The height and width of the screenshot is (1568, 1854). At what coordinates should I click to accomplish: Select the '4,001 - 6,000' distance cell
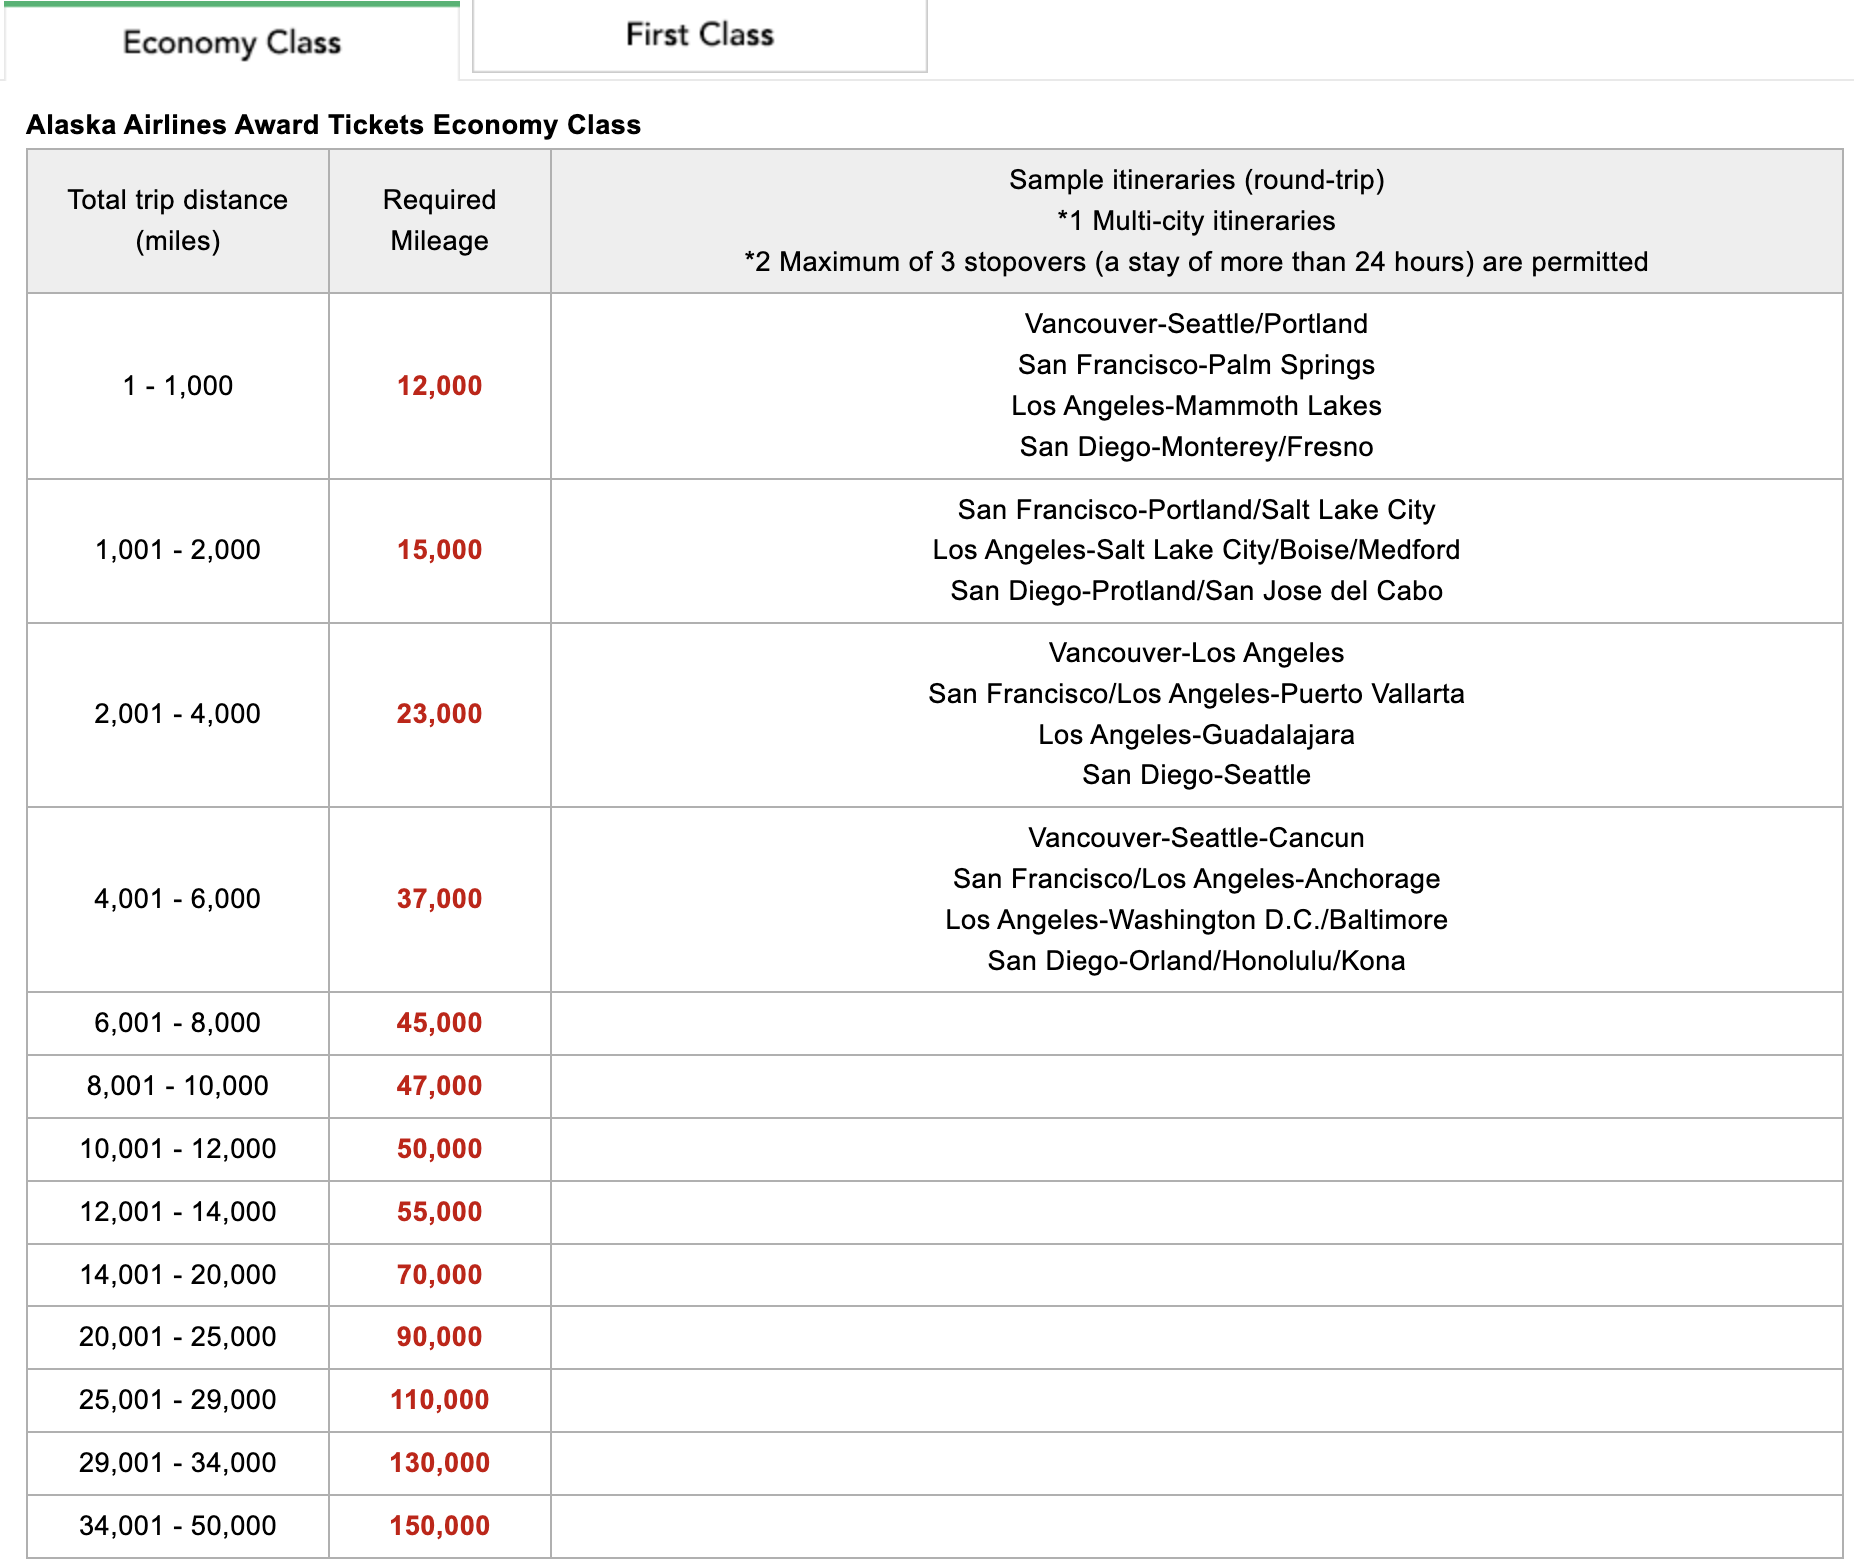(178, 900)
